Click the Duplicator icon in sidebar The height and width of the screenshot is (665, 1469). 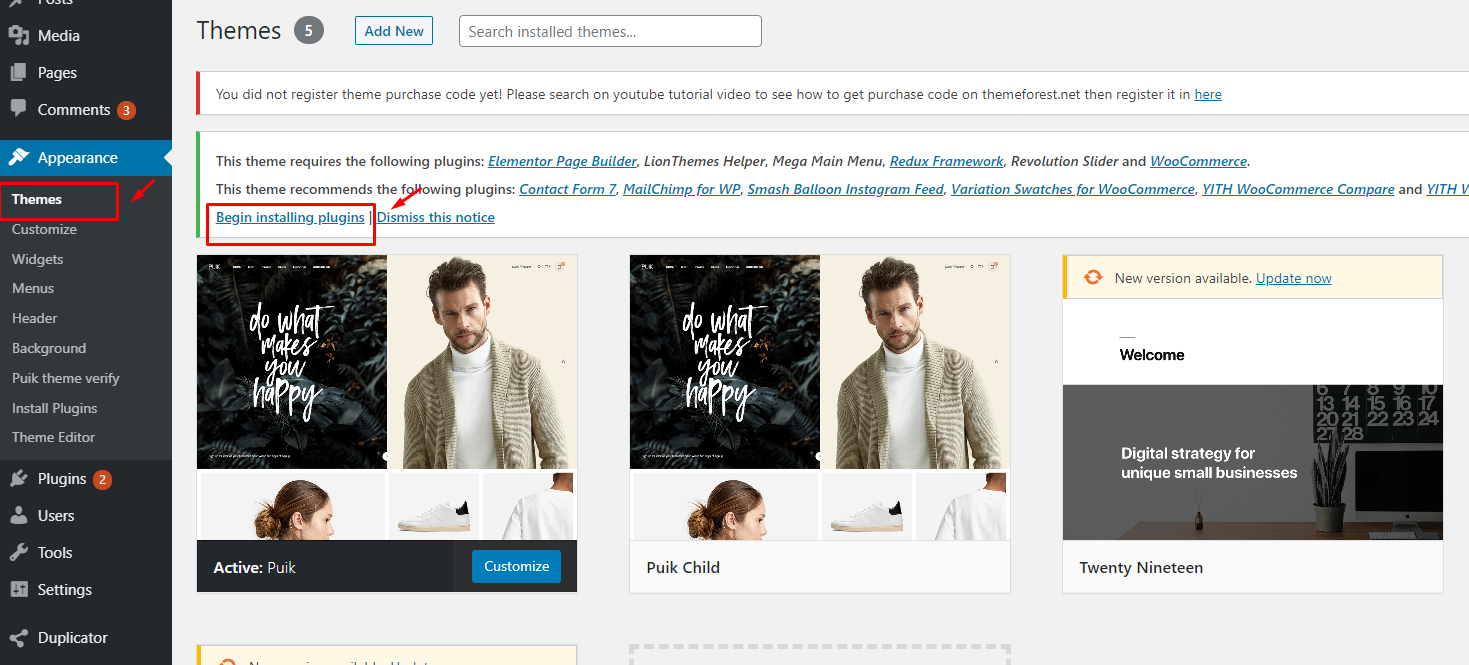coord(18,638)
